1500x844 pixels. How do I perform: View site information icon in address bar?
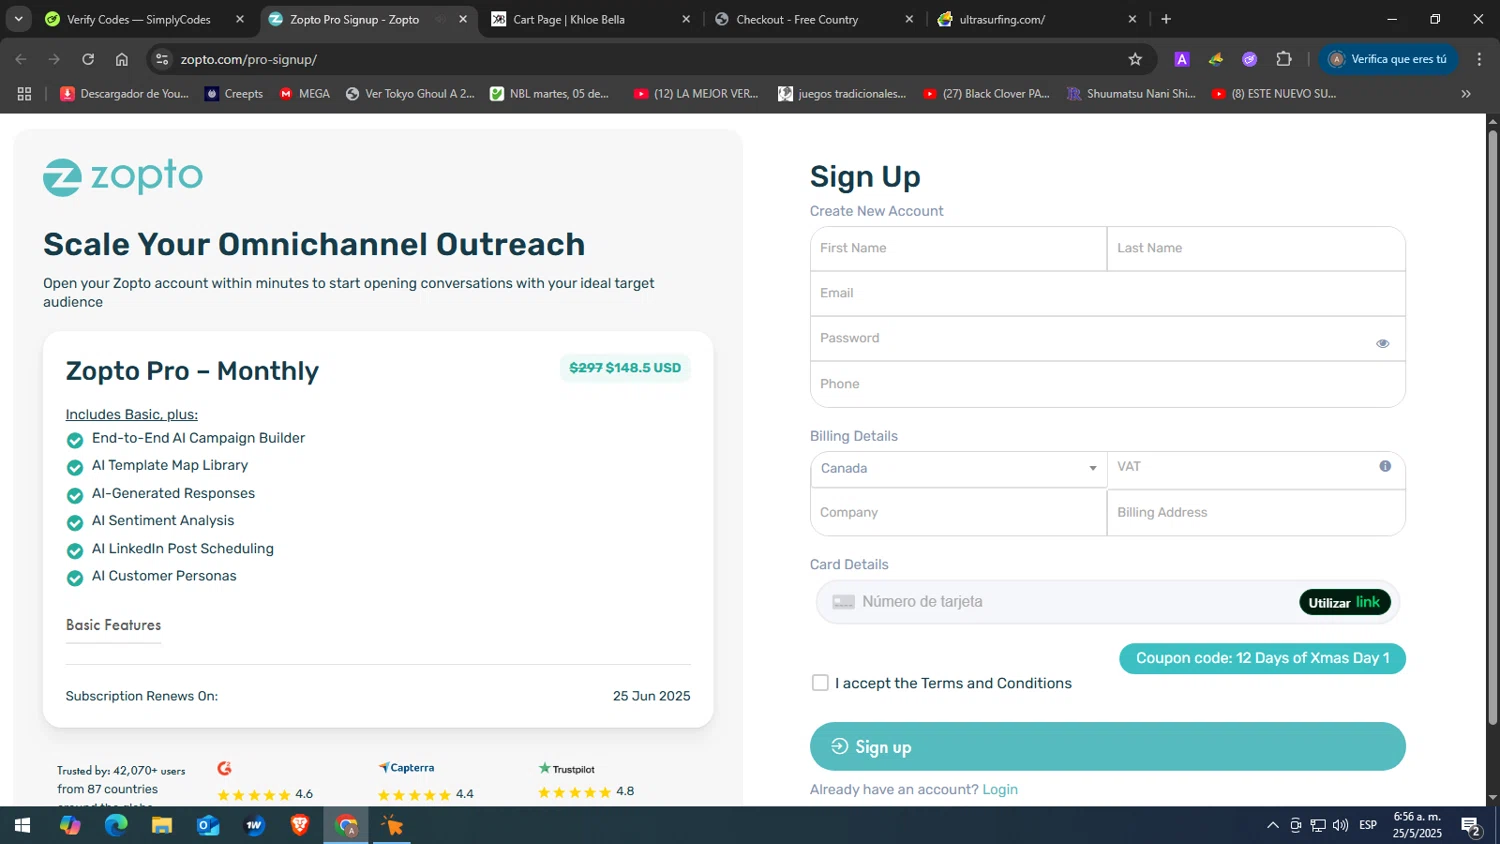point(163,59)
